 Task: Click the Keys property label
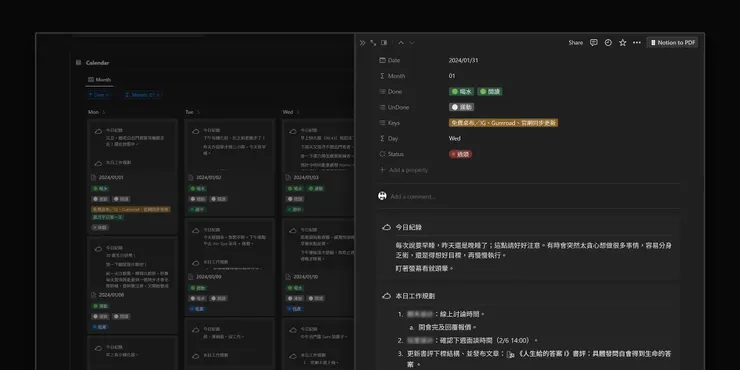click(x=394, y=123)
